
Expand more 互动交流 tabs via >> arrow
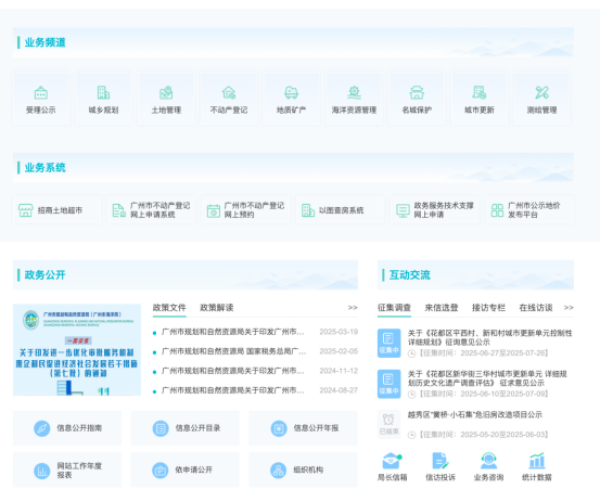(568, 308)
